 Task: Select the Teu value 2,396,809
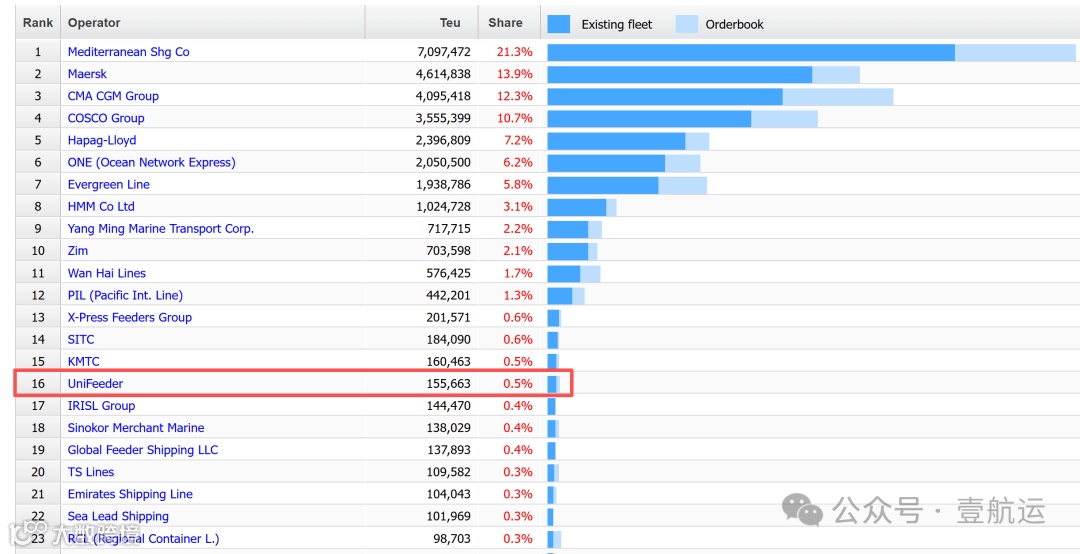[444, 140]
